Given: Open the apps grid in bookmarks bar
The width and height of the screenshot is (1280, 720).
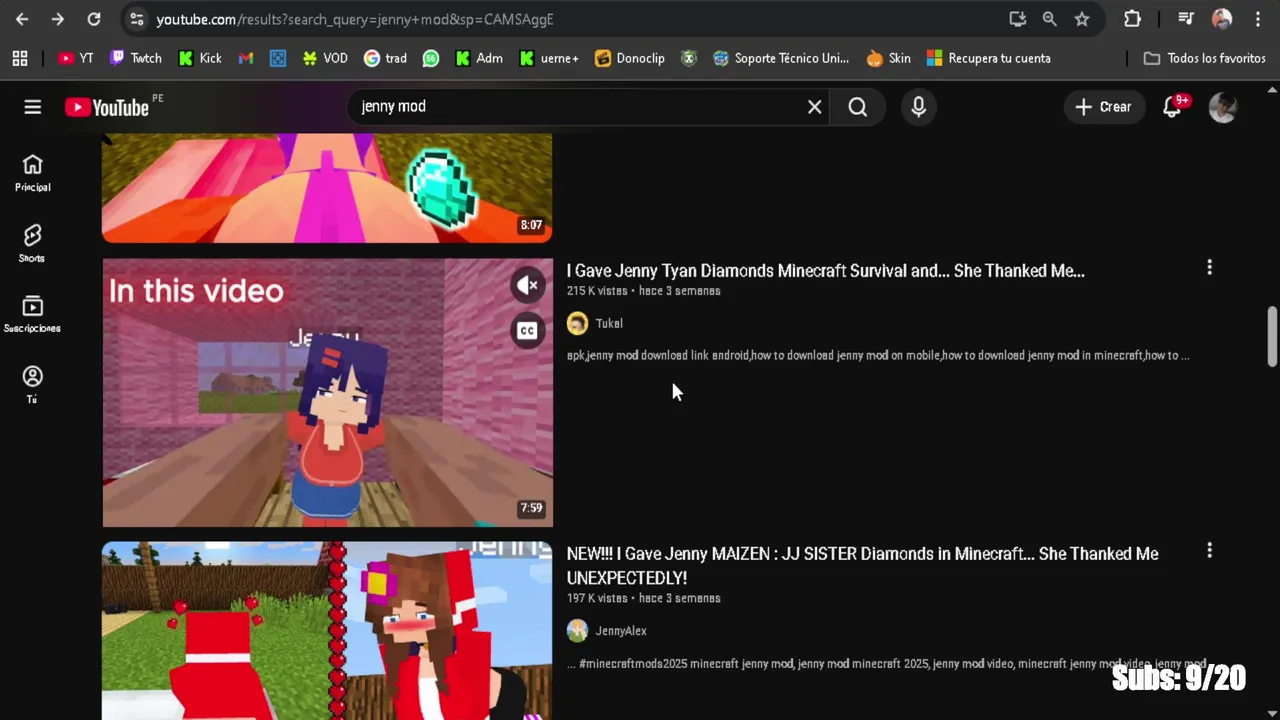Looking at the screenshot, I should tap(20, 58).
